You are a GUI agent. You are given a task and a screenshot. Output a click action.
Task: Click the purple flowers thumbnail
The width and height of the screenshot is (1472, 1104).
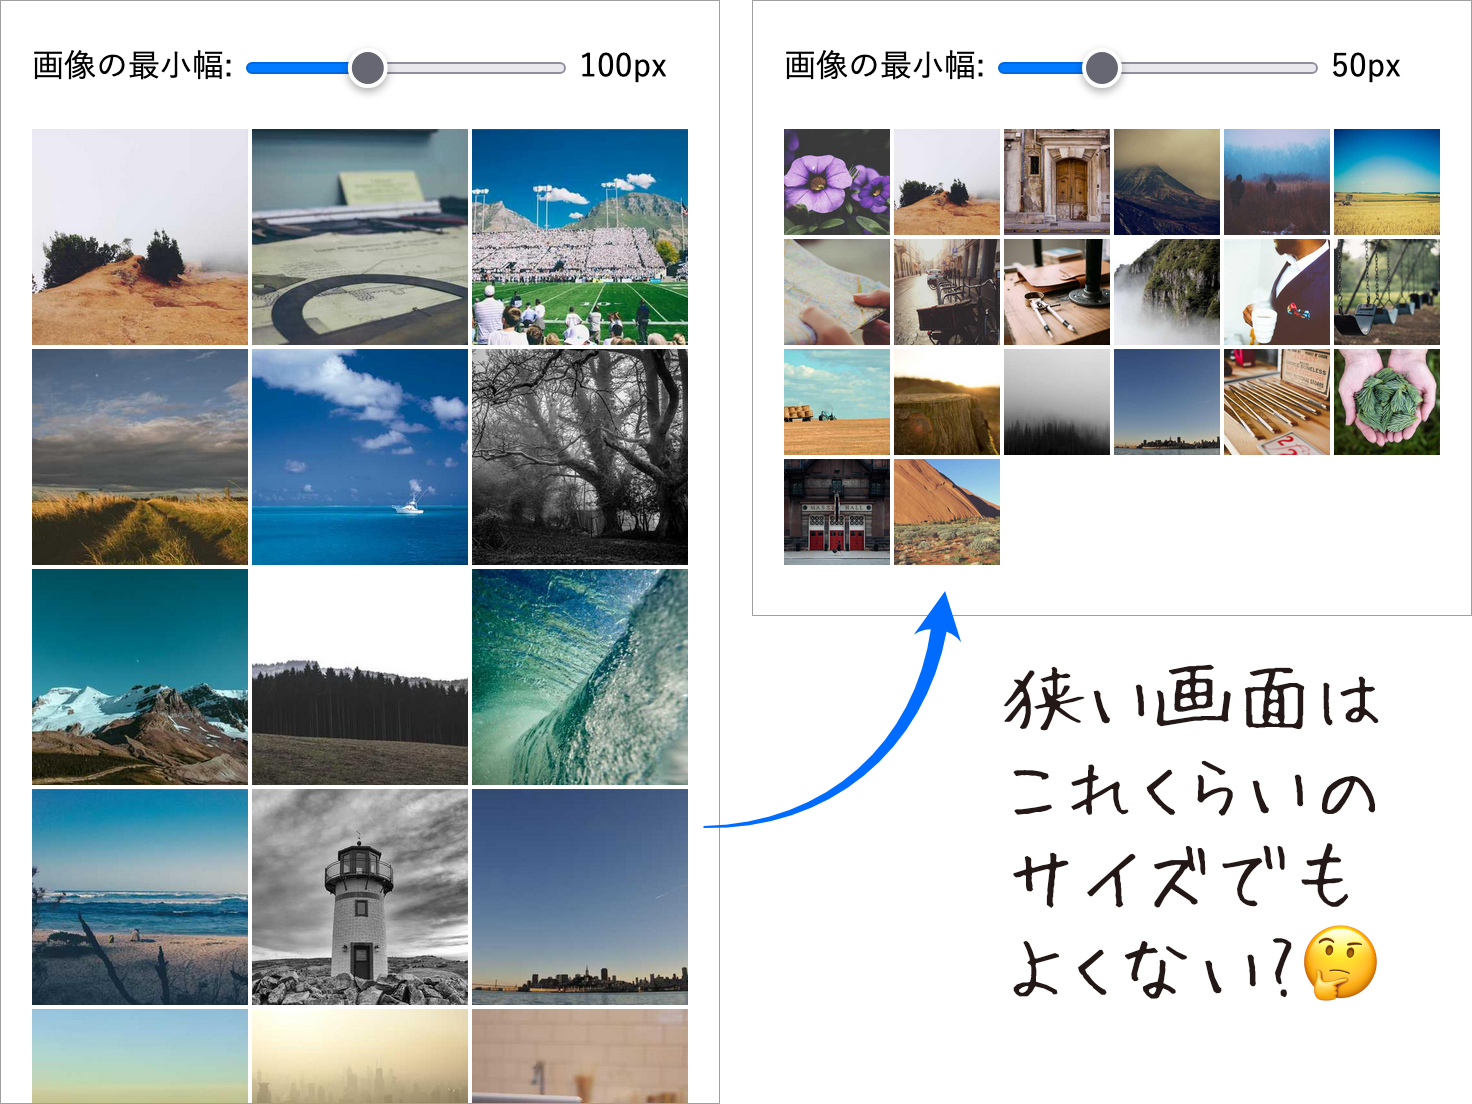(837, 182)
